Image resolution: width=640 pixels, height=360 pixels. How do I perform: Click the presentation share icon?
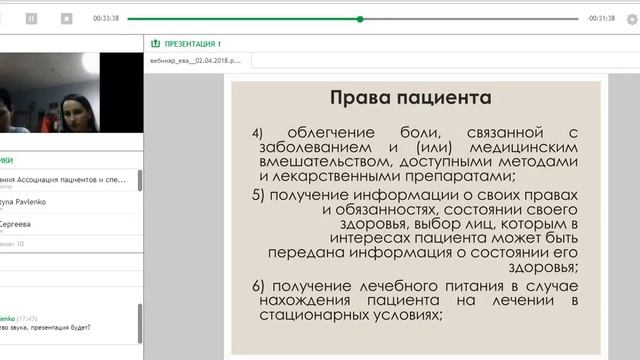point(155,43)
